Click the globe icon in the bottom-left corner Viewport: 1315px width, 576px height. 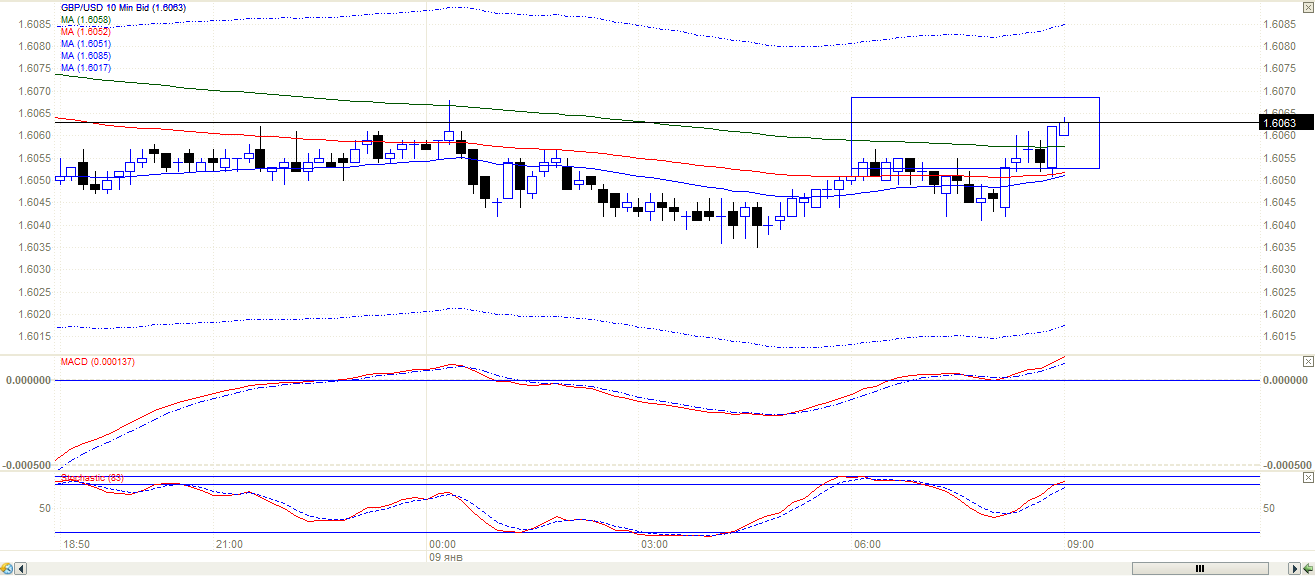pyautogui.click(x=6, y=568)
